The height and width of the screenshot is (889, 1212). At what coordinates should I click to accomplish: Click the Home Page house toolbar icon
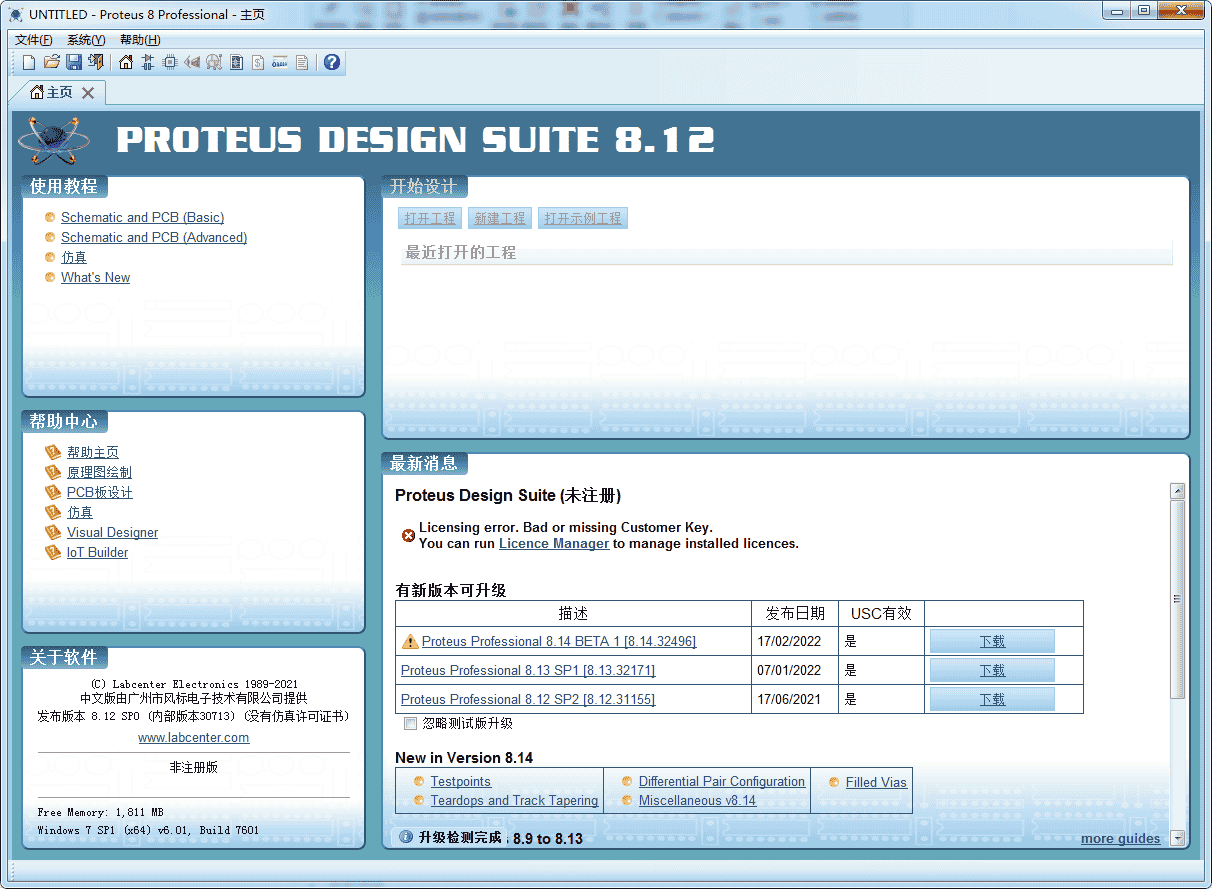point(126,63)
